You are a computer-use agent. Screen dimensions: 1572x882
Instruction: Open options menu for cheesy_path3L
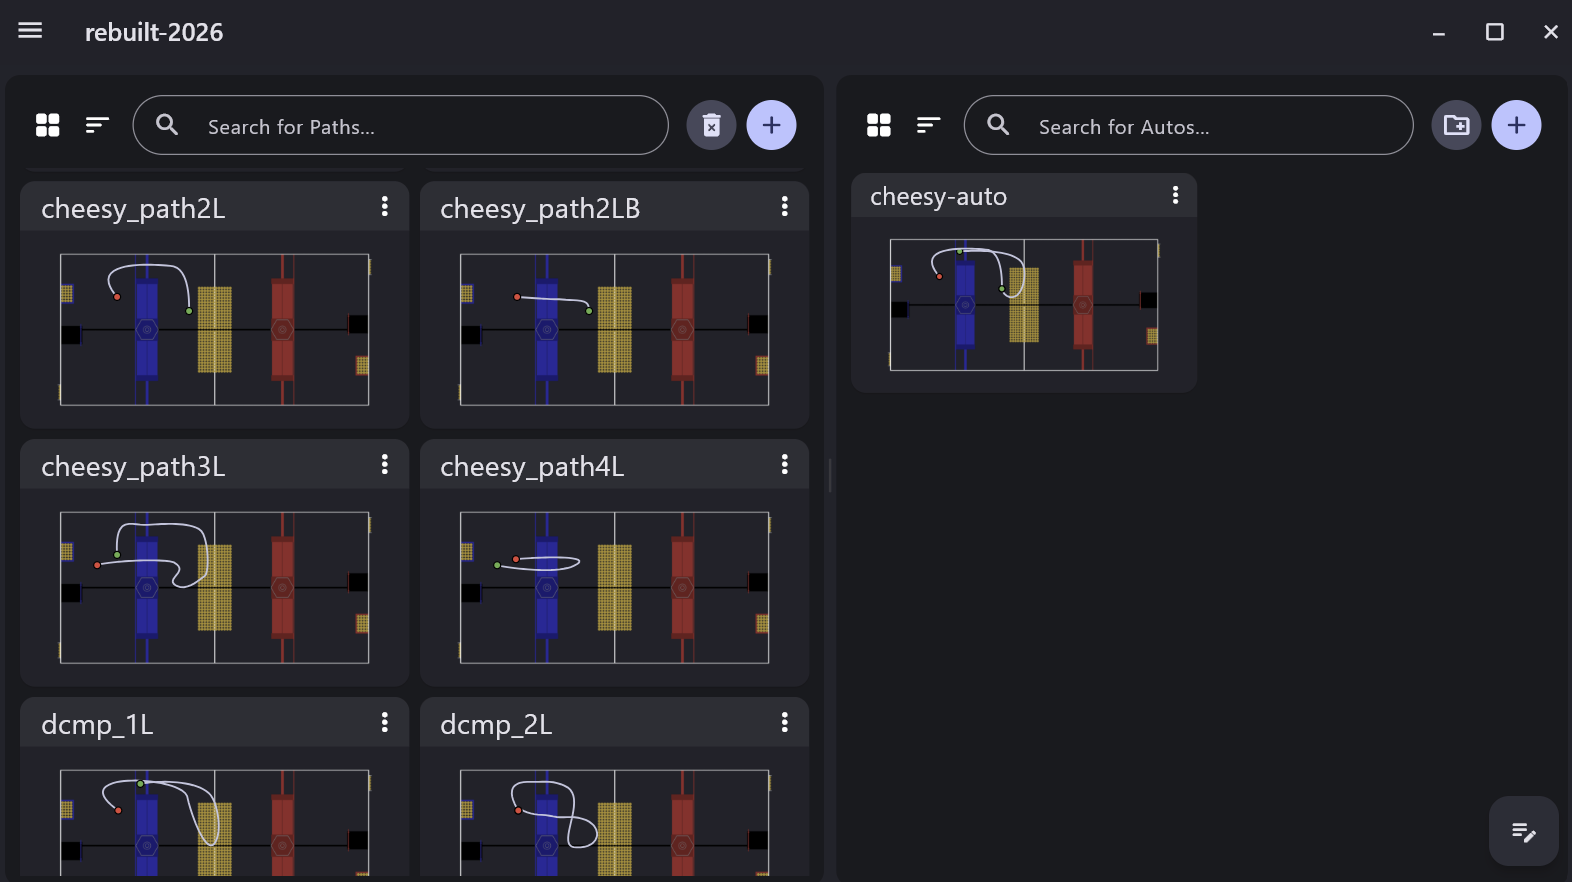[x=385, y=465]
